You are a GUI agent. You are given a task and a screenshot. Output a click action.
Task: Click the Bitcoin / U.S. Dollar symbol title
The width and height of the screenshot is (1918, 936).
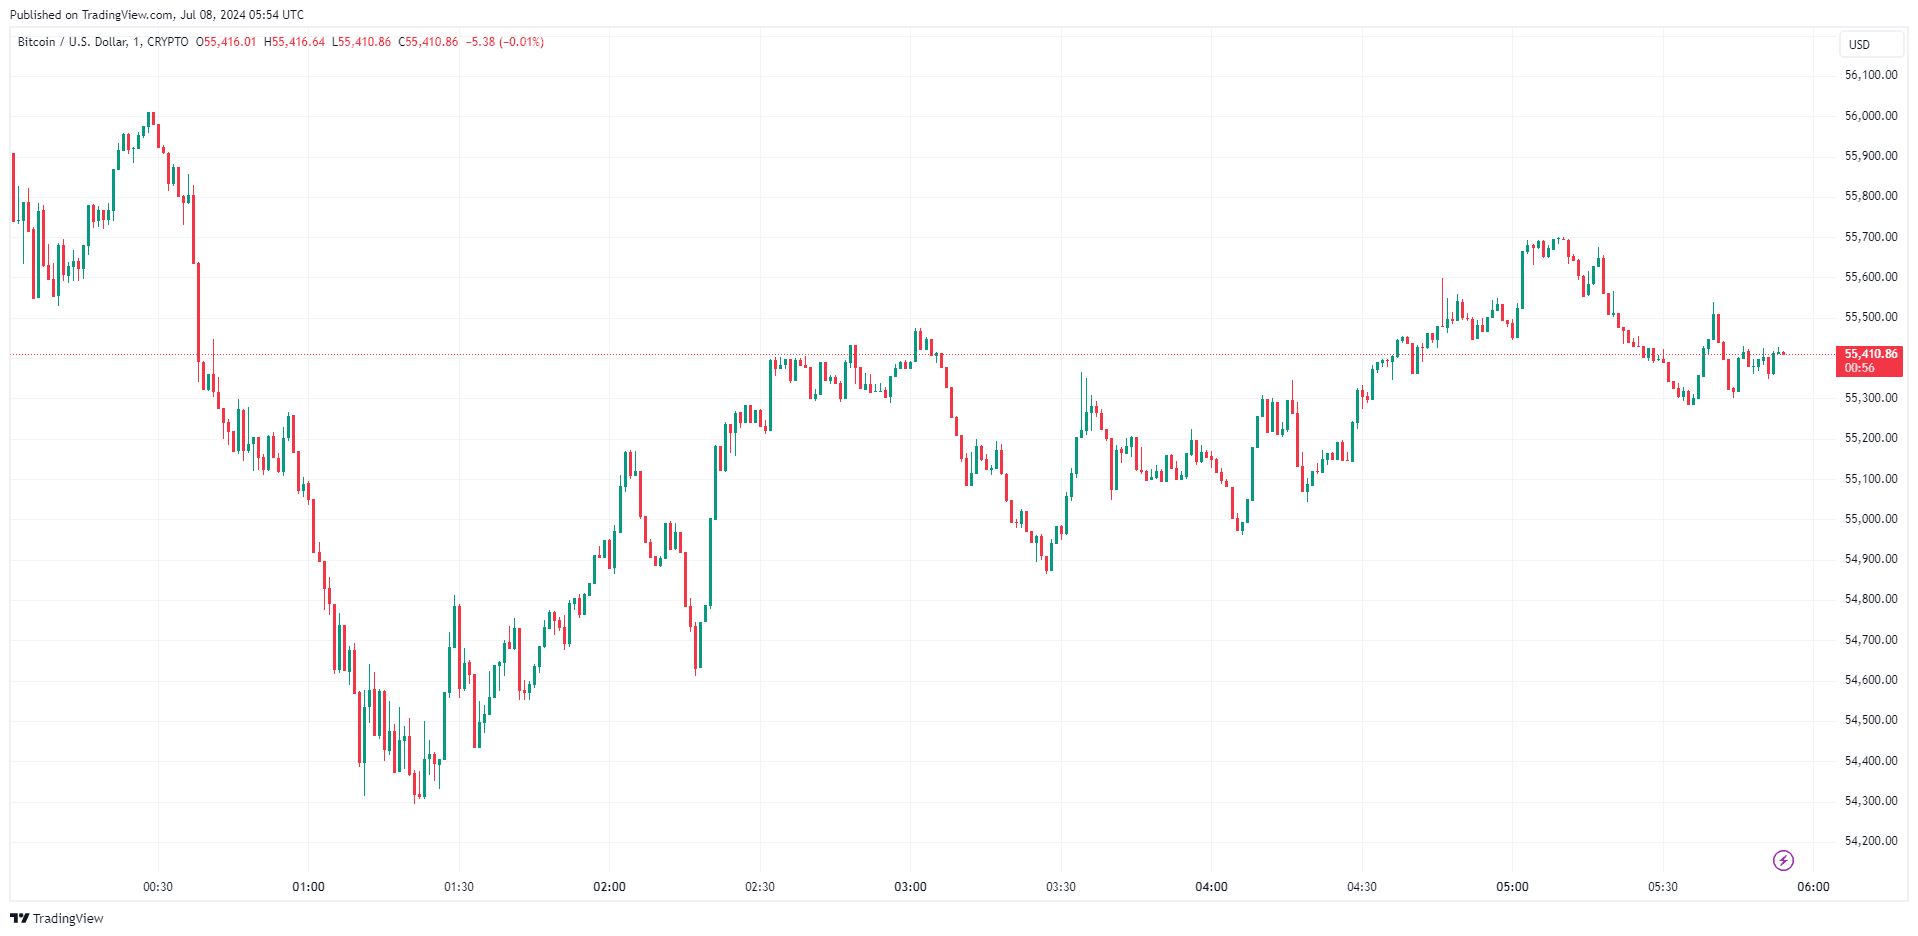[x=103, y=42]
